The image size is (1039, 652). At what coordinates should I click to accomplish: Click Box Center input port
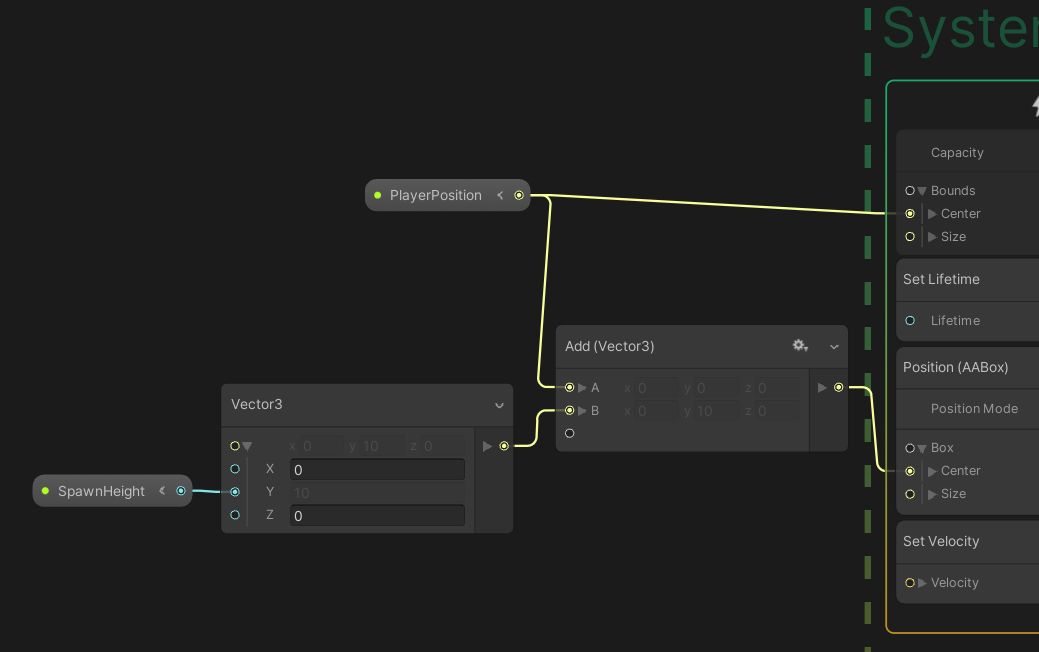910,471
